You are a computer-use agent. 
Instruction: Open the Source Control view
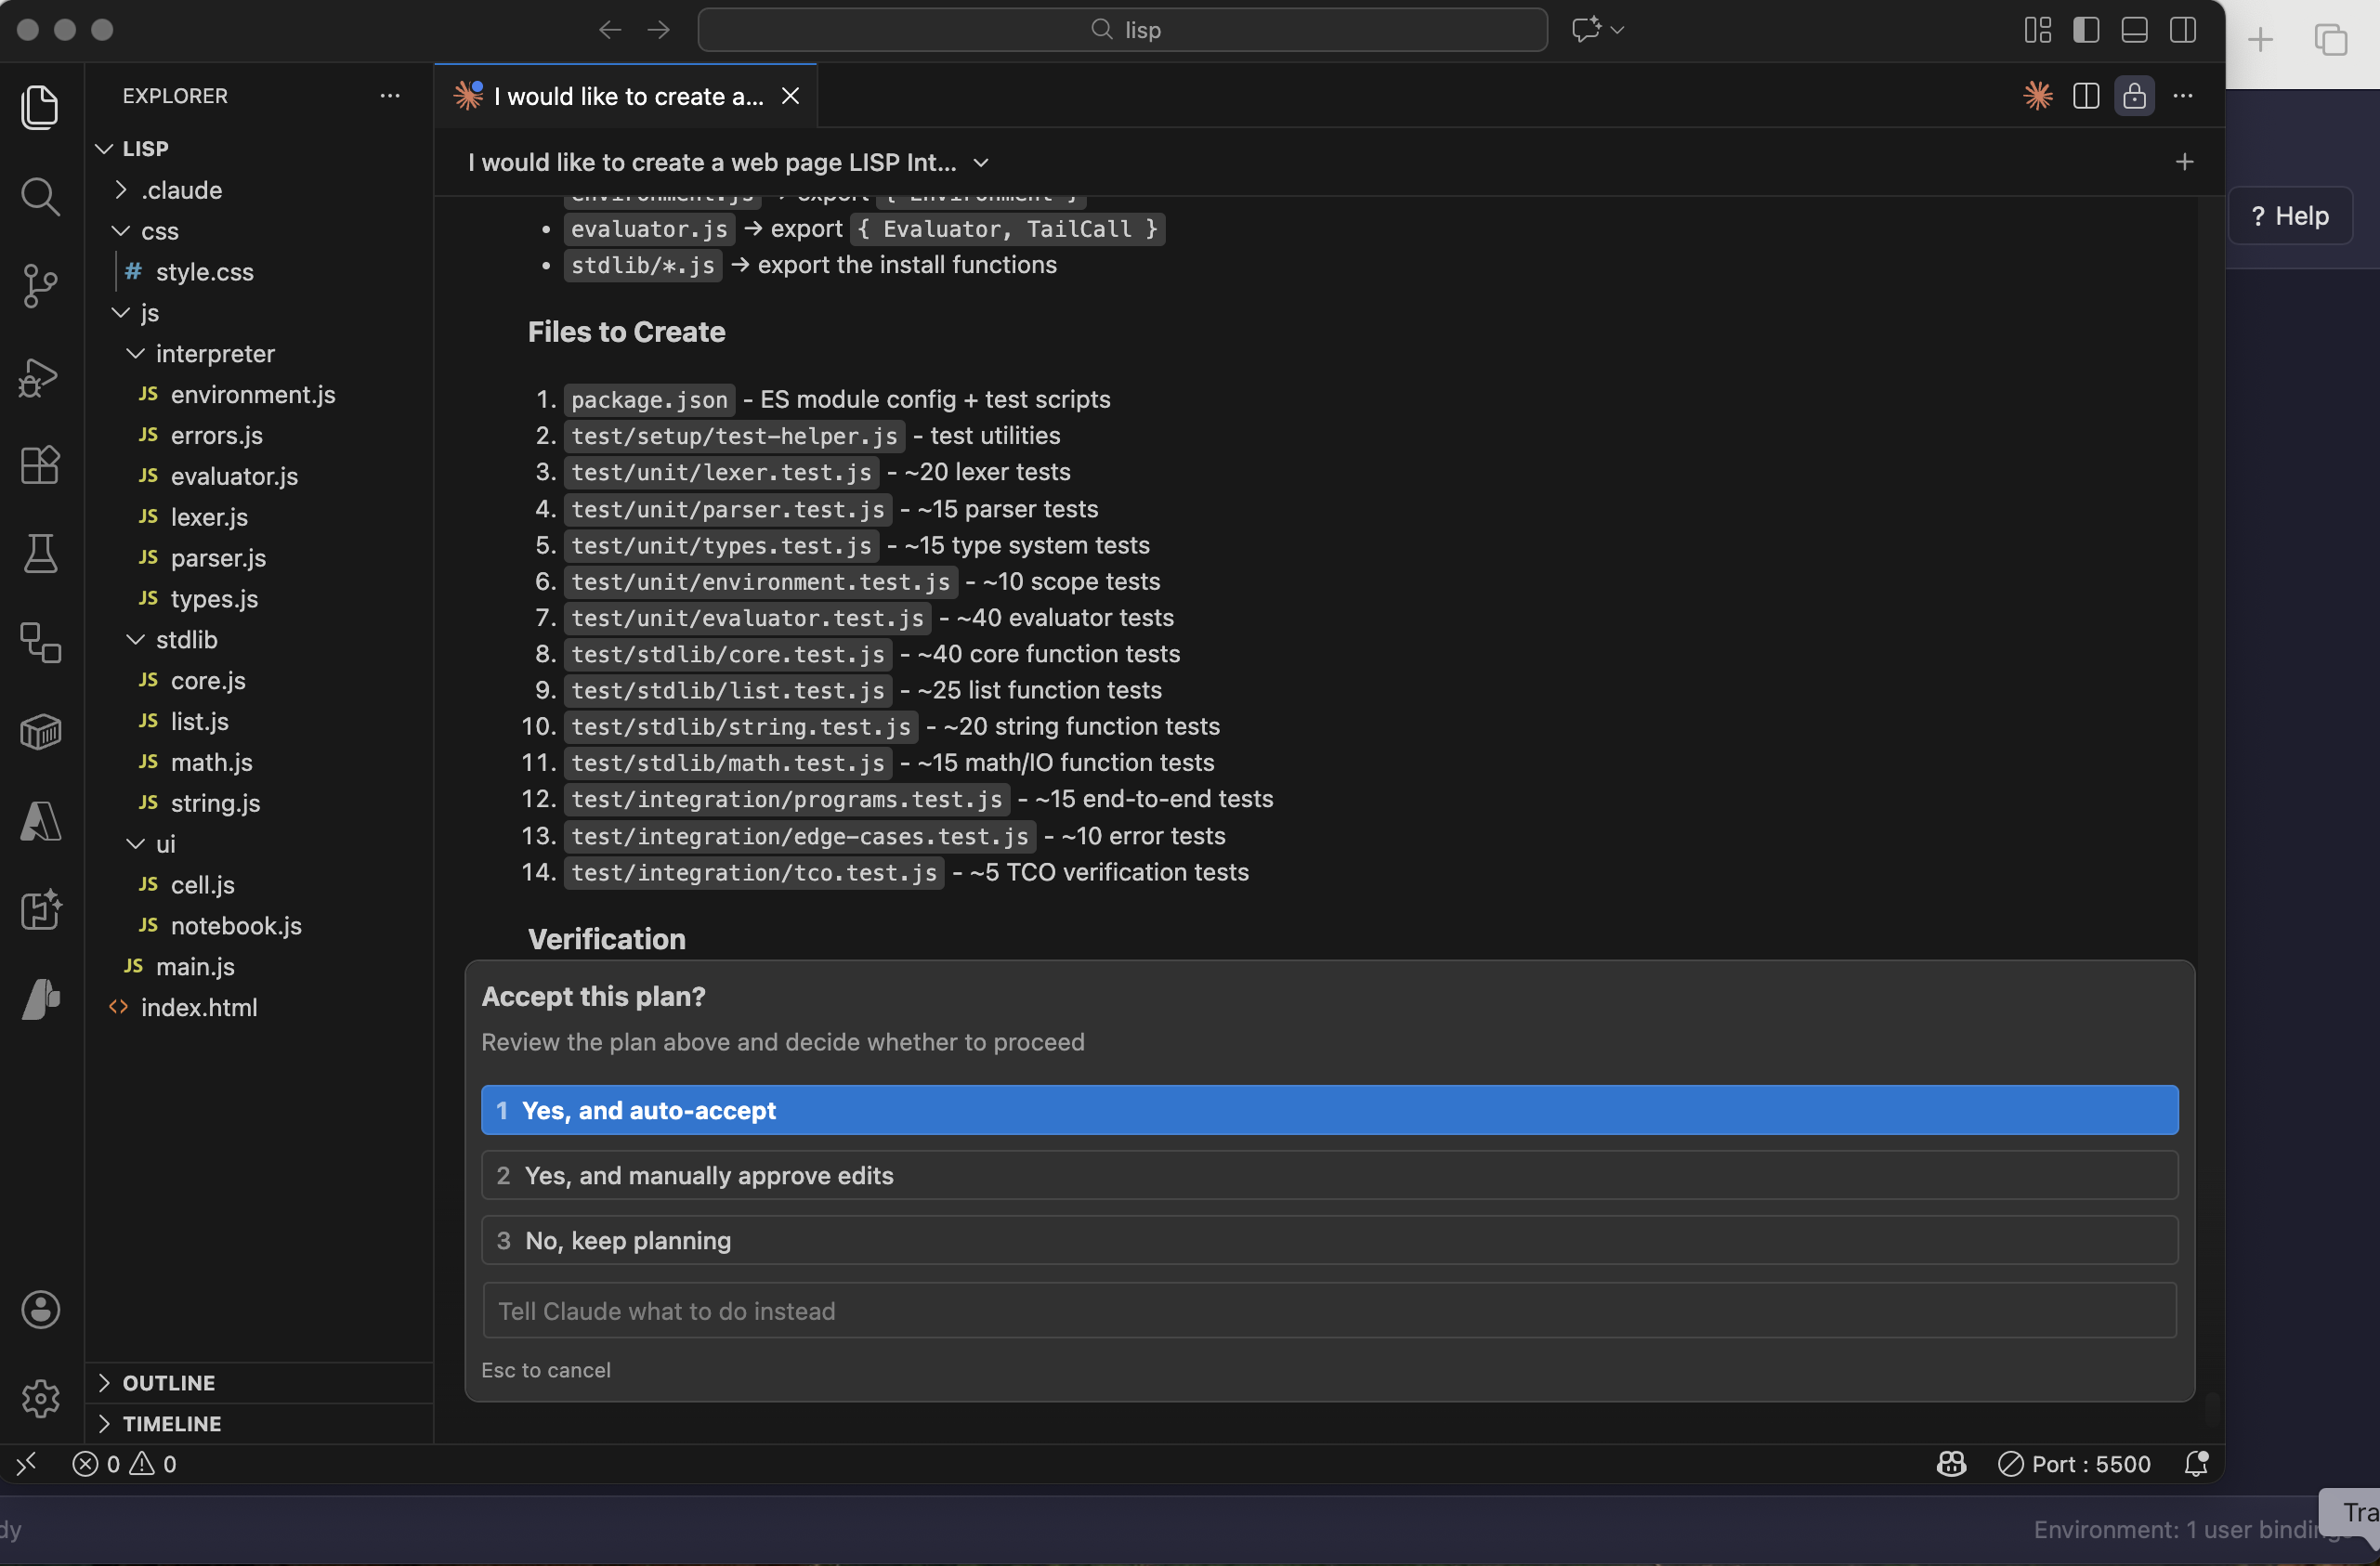(x=40, y=286)
